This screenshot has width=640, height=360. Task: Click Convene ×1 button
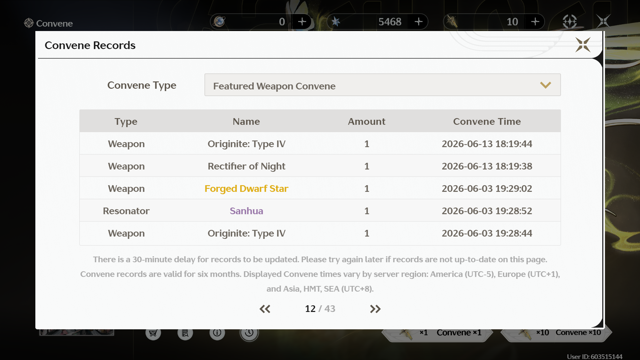pos(438,333)
